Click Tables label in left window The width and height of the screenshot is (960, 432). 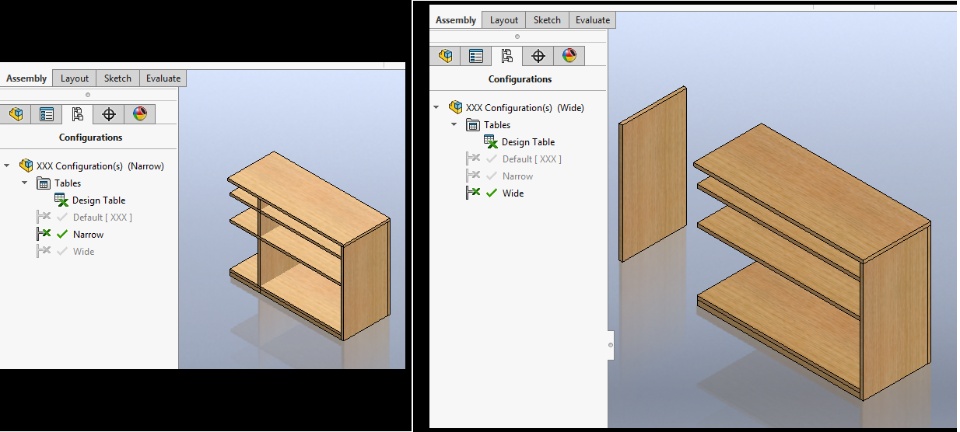pyautogui.click(x=67, y=183)
